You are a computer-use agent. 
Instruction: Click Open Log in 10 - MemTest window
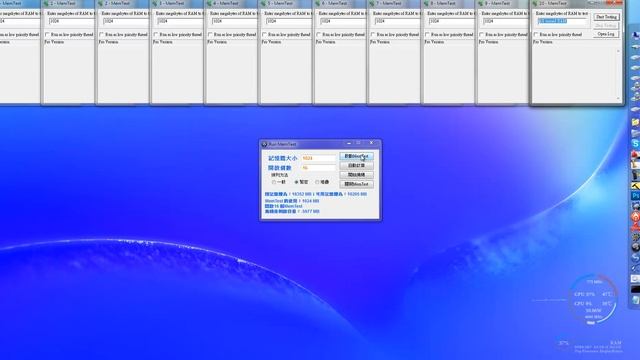606,34
